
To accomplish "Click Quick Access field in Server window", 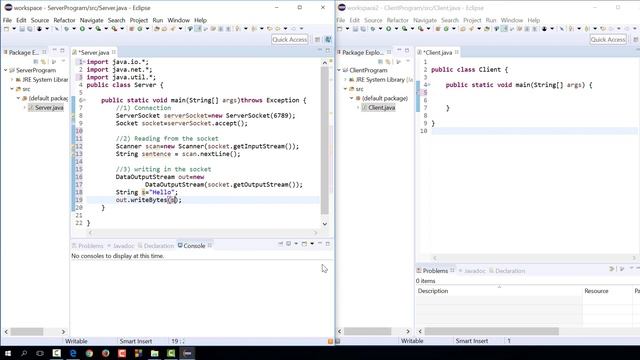I will pyautogui.click(x=289, y=40).
